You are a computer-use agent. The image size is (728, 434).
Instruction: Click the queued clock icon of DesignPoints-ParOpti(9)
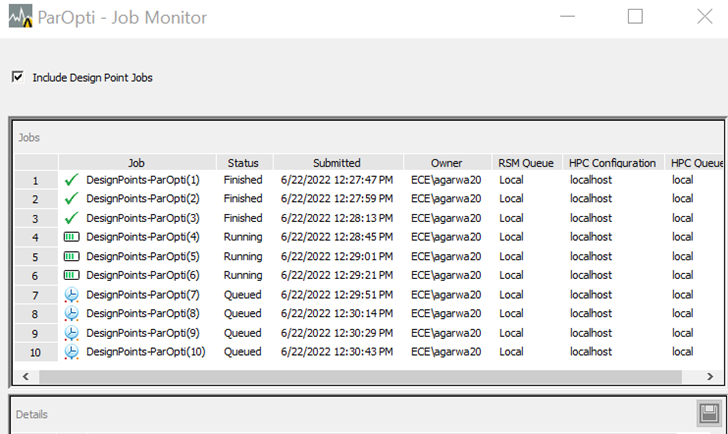pyautogui.click(x=72, y=333)
